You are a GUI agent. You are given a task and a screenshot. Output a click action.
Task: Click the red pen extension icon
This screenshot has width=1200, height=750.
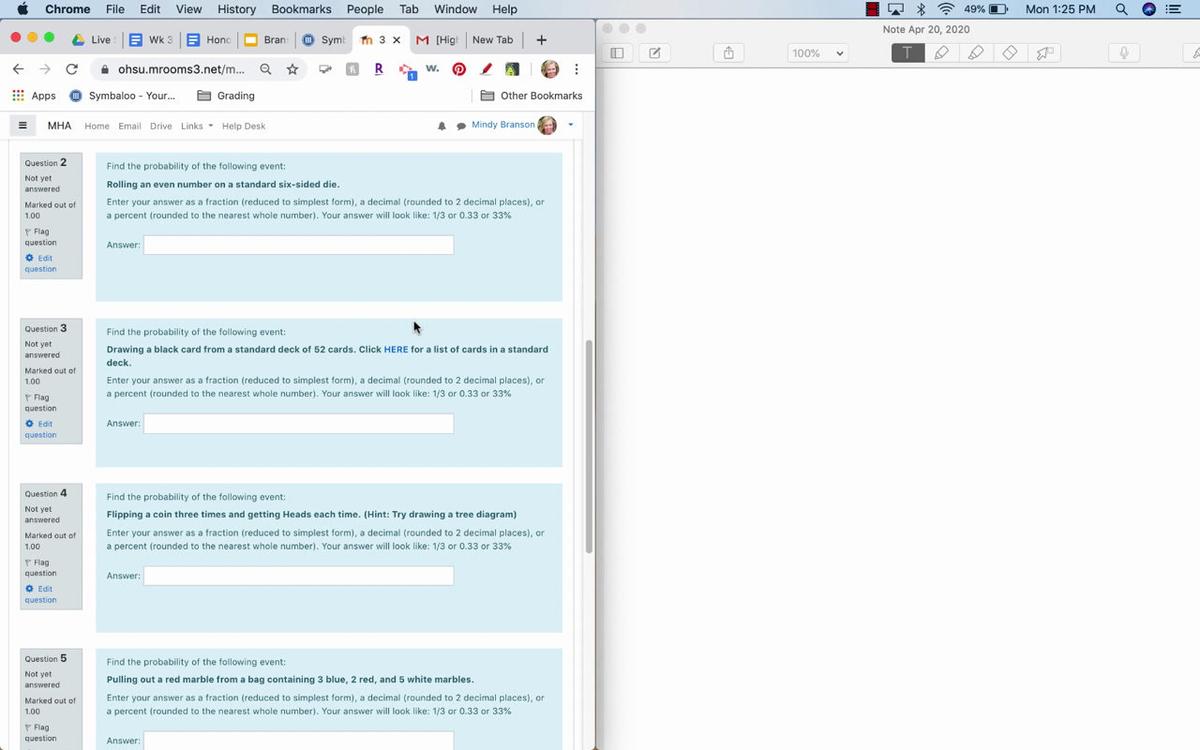point(486,69)
